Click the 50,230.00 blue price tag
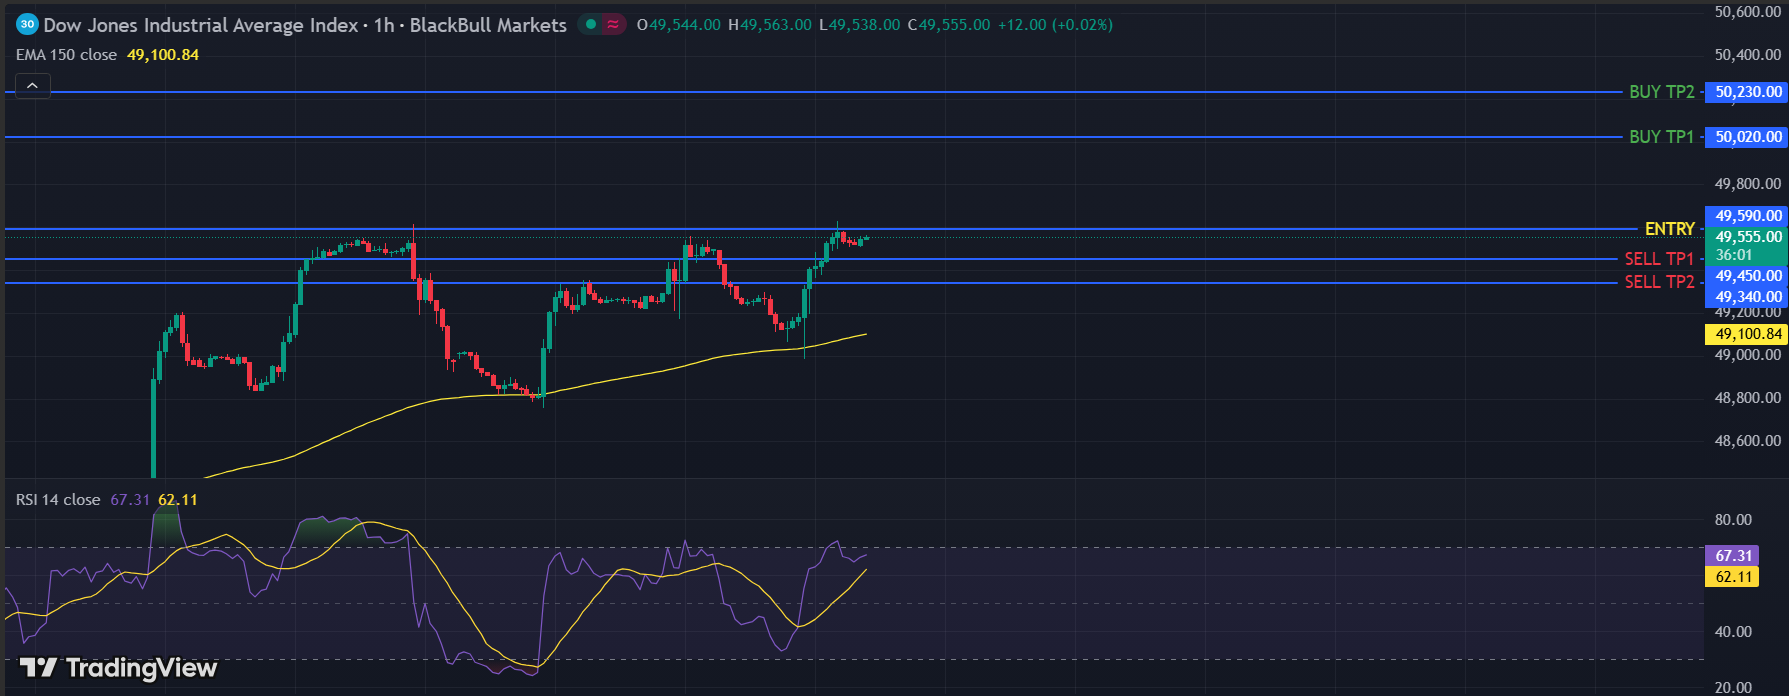Screen dimensions: 1789x696 click(x=1747, y=92)
